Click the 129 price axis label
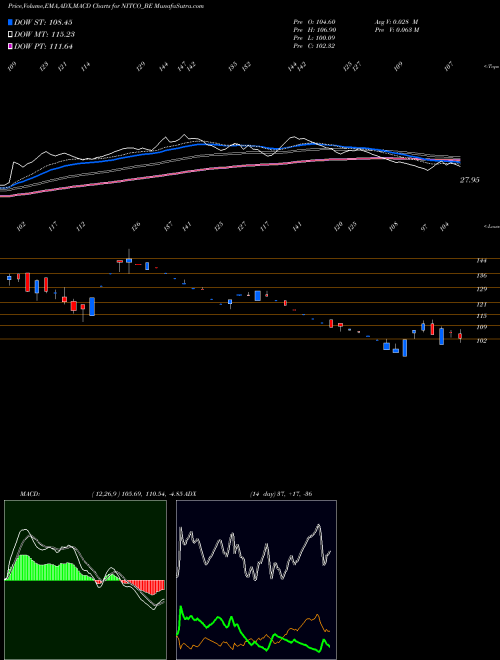 [481, 290]
